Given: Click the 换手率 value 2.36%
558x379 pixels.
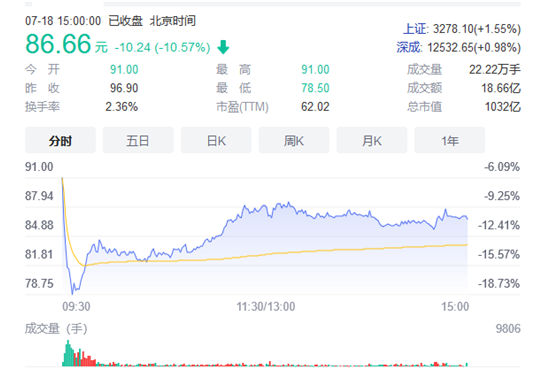Looking at the screenshot, I should click(121, 106).
